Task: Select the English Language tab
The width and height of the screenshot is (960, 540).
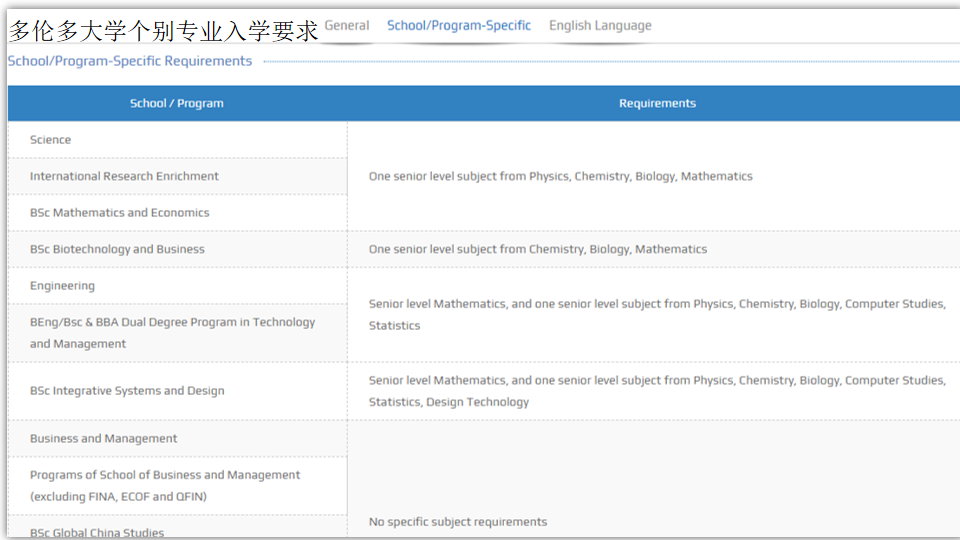Action: [600, 26]
